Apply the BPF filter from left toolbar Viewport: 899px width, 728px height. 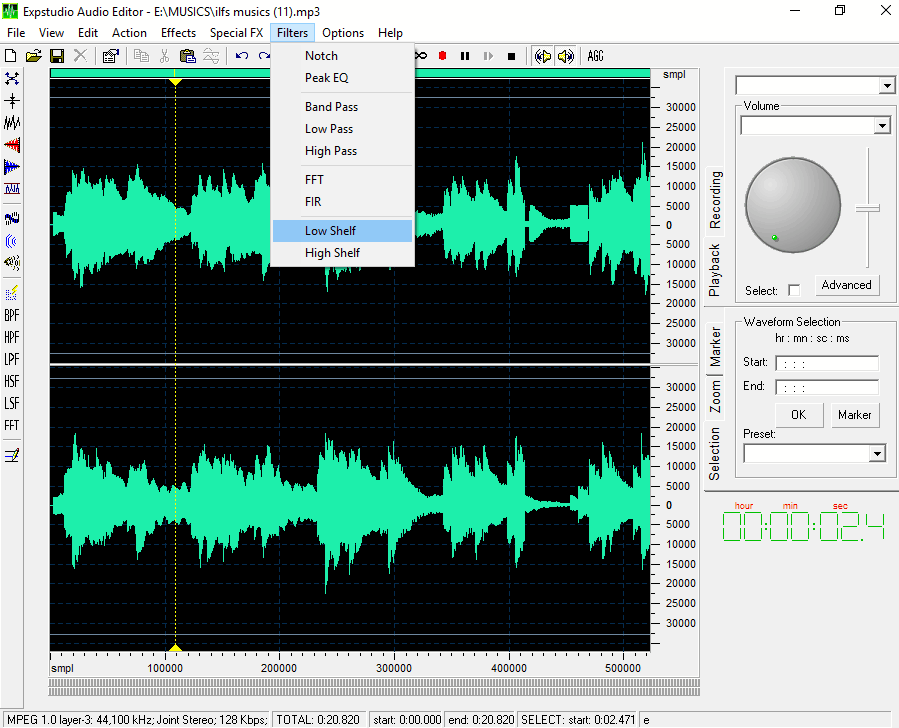tap(12, 315)
